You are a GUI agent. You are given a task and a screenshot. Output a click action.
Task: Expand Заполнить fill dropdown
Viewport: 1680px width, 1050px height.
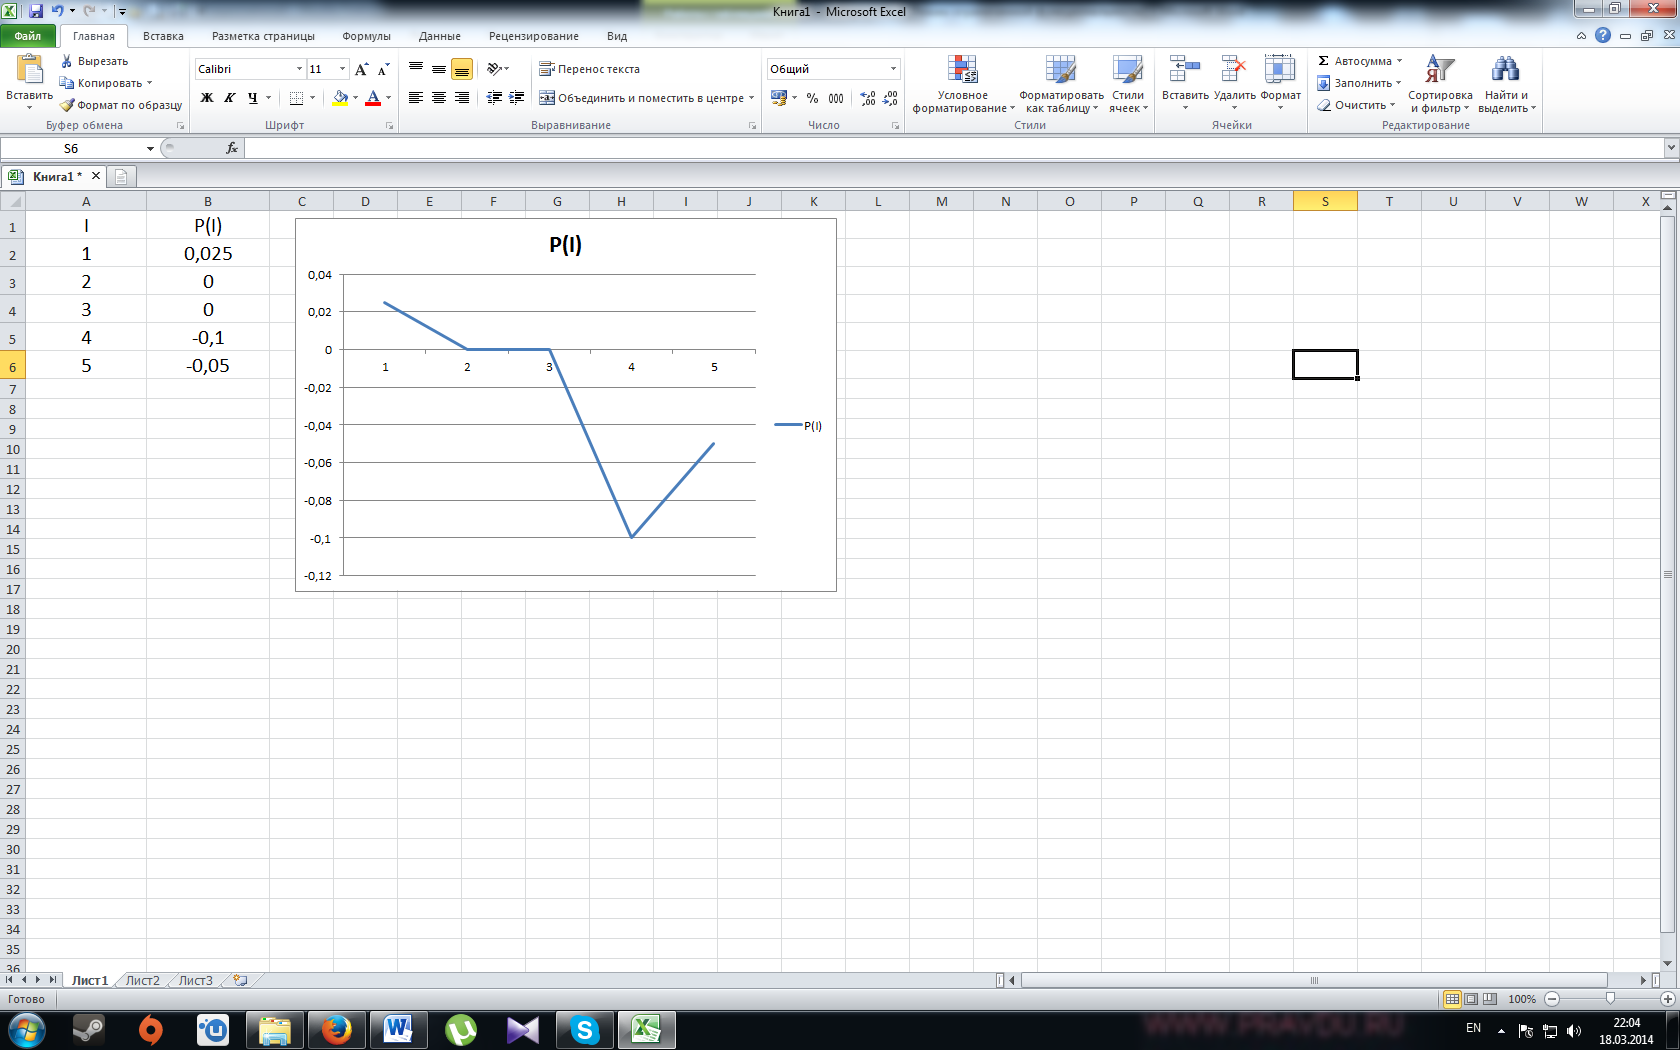1398,83
